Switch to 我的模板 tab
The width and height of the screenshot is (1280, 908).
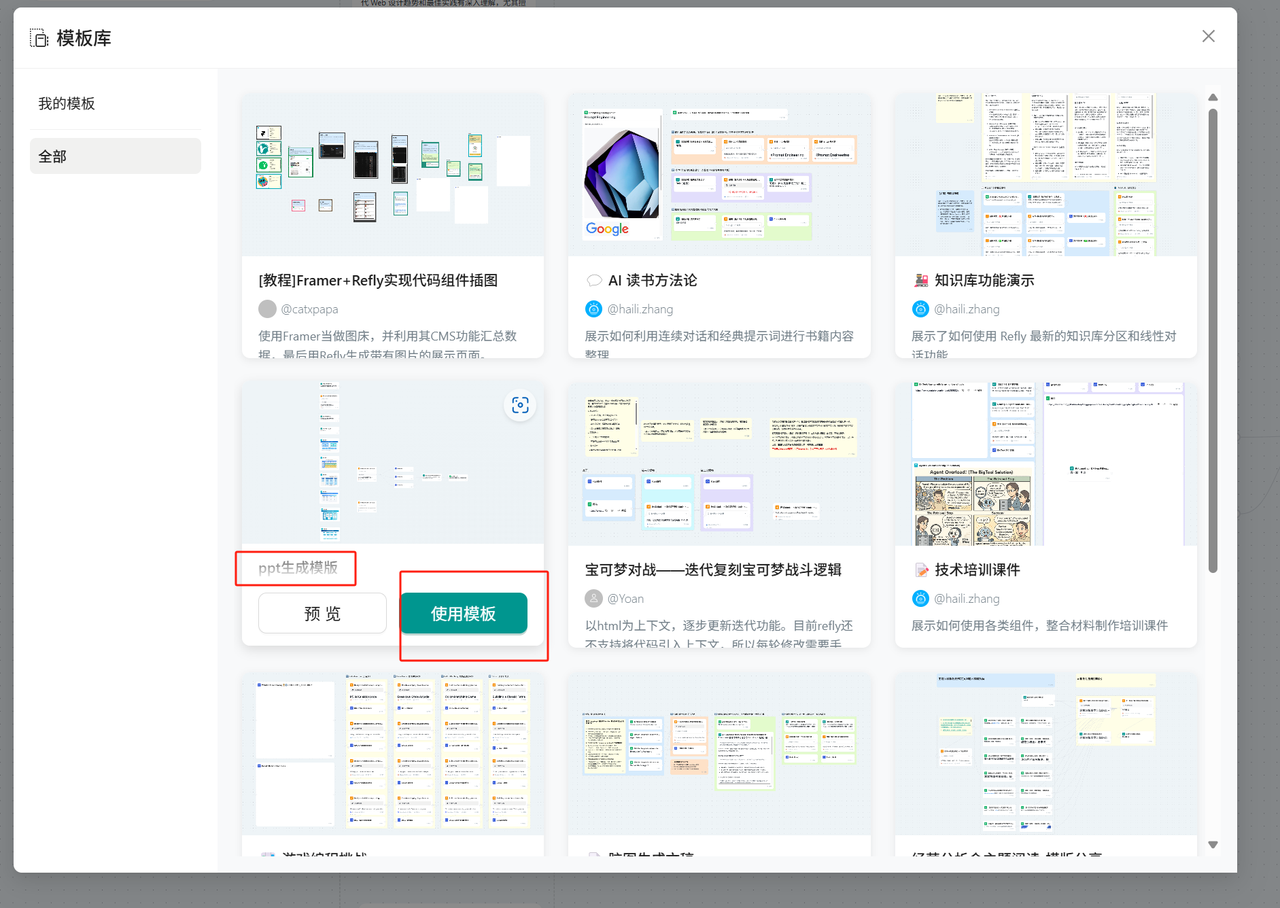click(67, 104)
